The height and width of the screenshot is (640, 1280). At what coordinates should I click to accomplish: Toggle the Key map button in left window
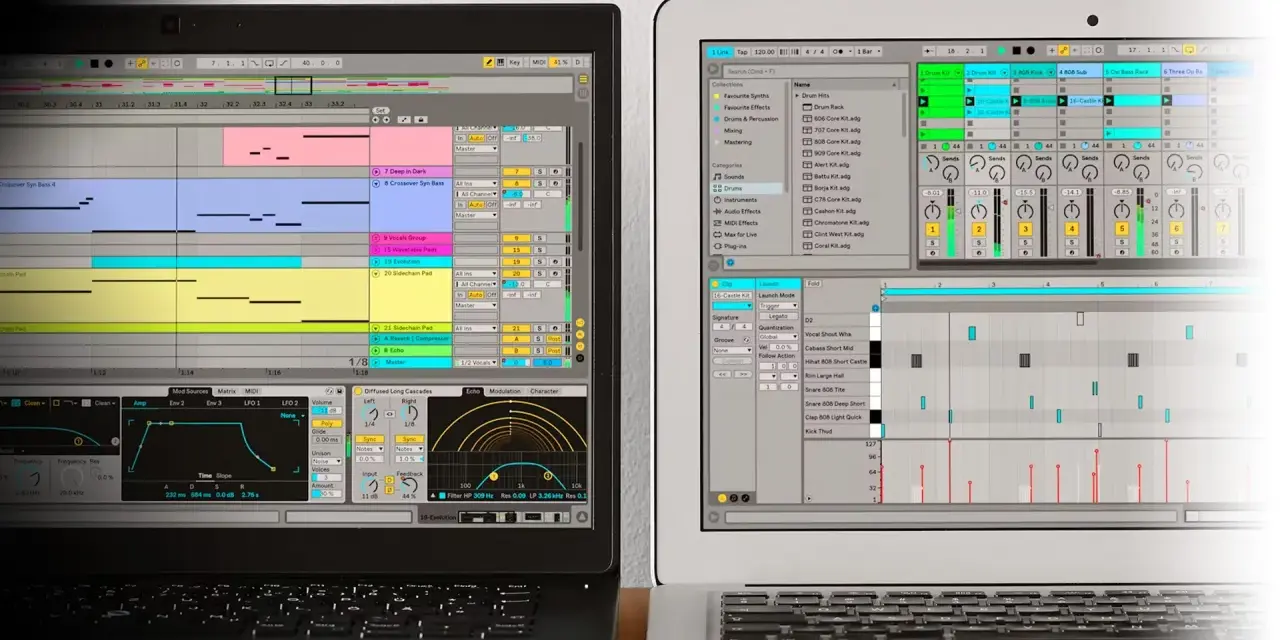pos(515,62)
